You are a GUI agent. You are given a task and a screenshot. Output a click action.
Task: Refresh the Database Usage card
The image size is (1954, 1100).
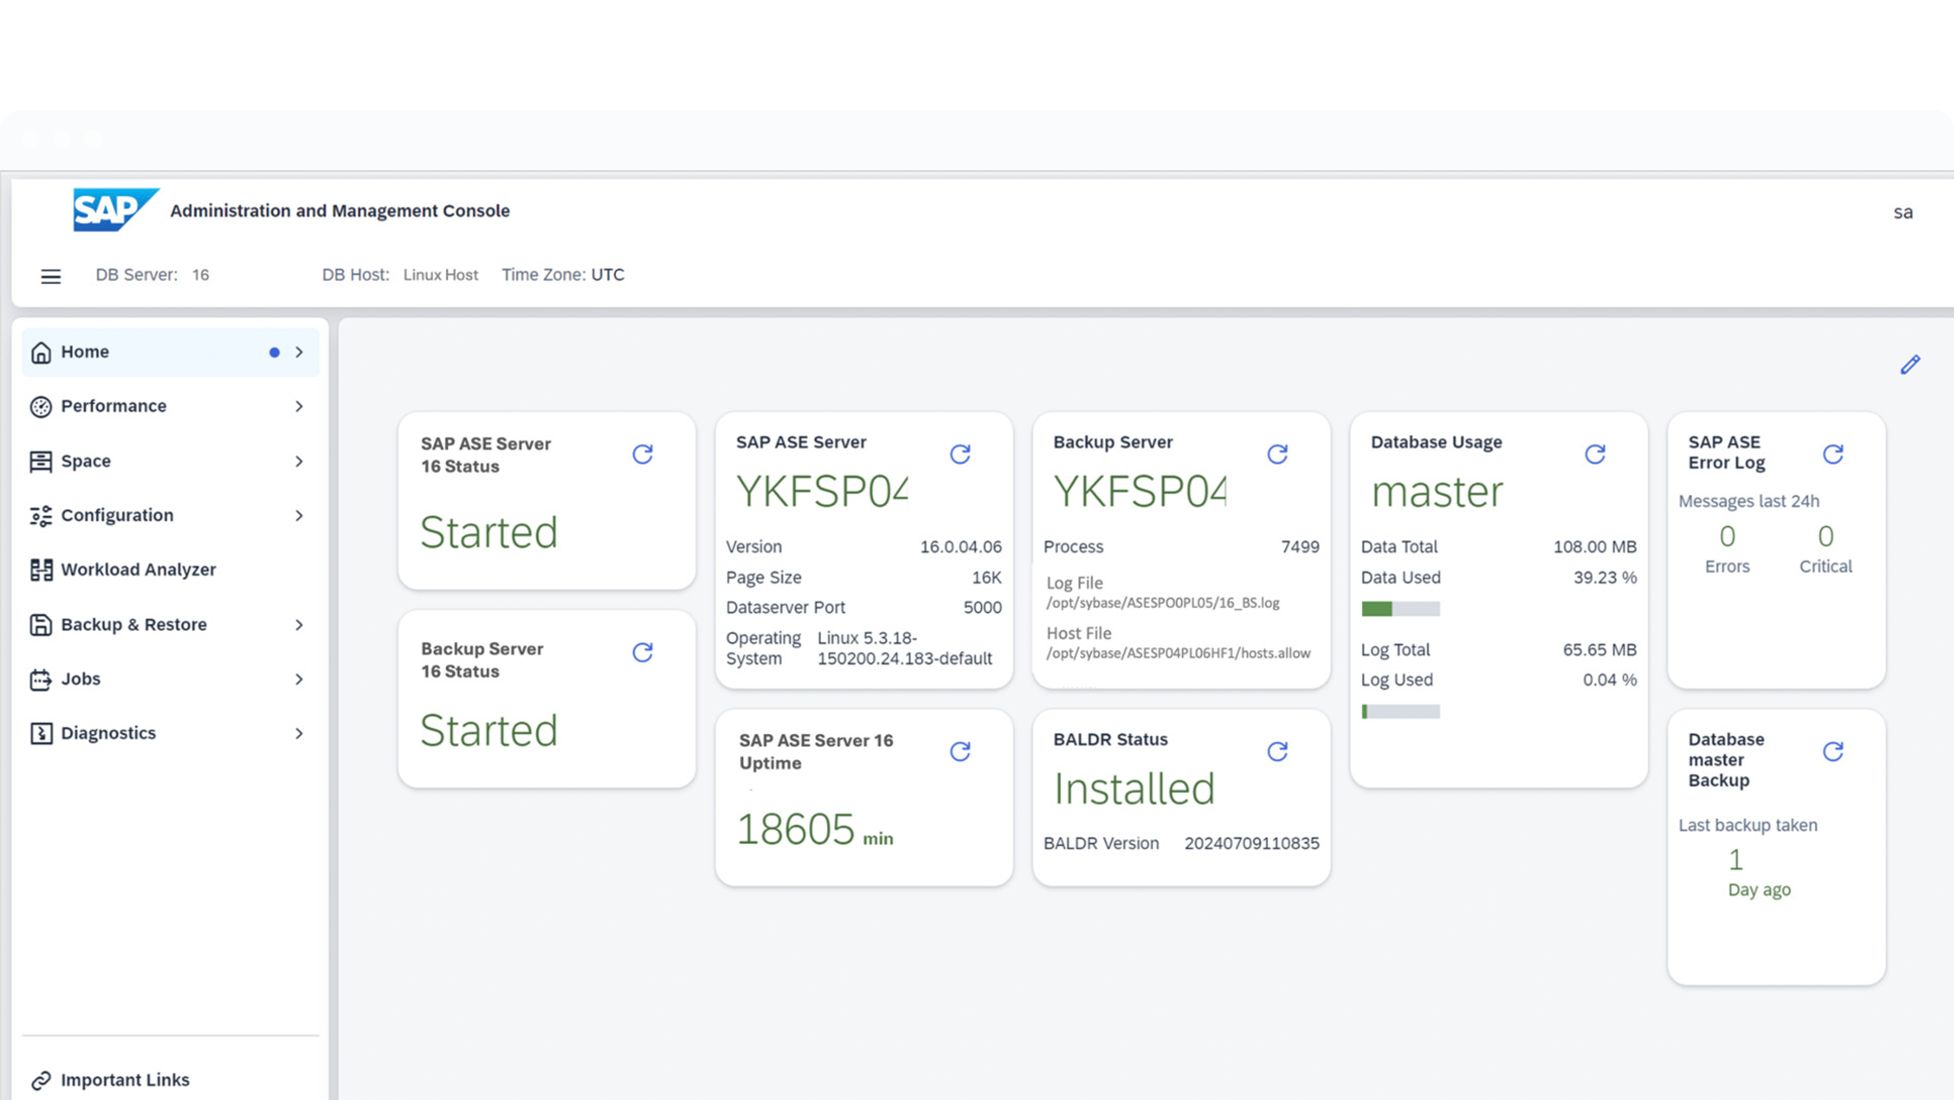(1595, 455)
